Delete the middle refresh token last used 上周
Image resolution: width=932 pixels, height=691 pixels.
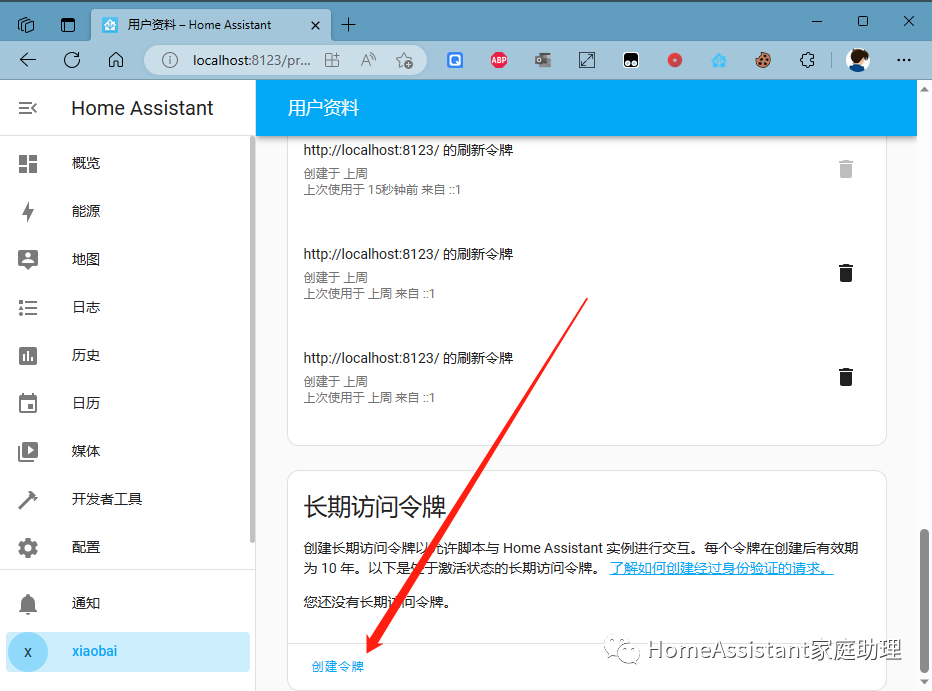[x=846, y=273]
